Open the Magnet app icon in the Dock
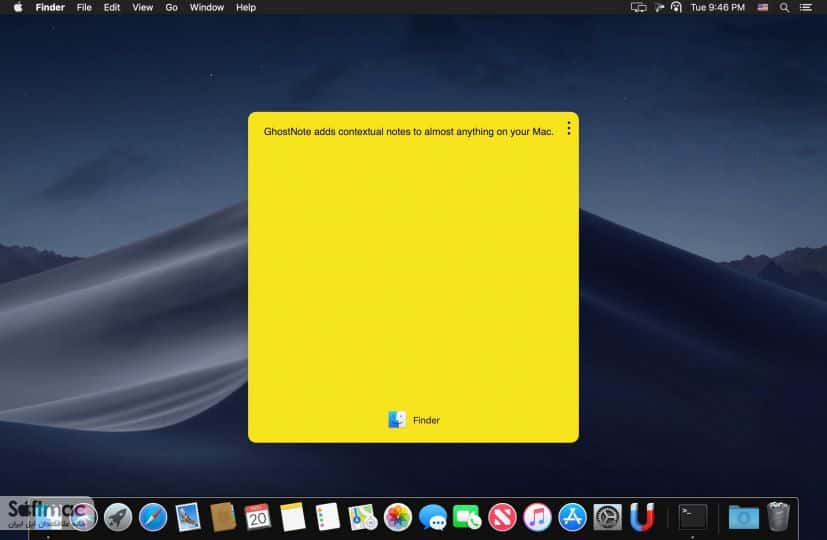The width and height of the screenshot is (827, 540). click(642, 517)
